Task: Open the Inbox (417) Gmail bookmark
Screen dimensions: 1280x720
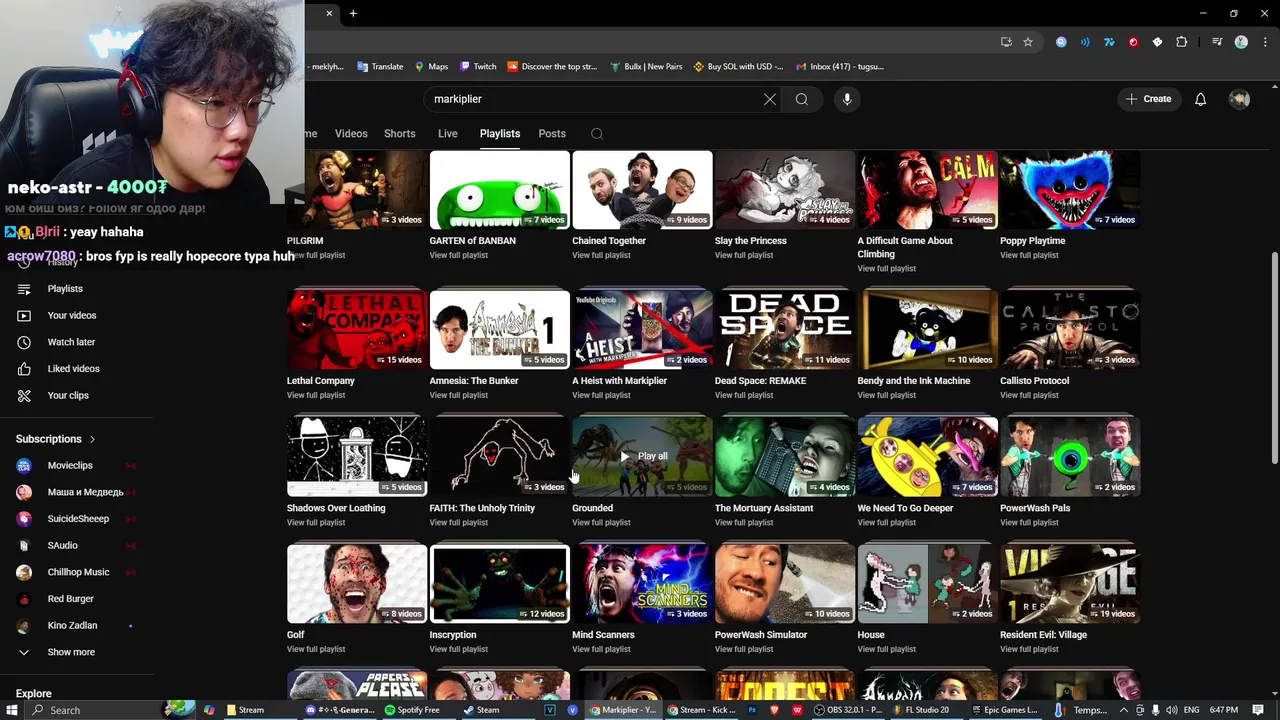Action: coord(840,67)
